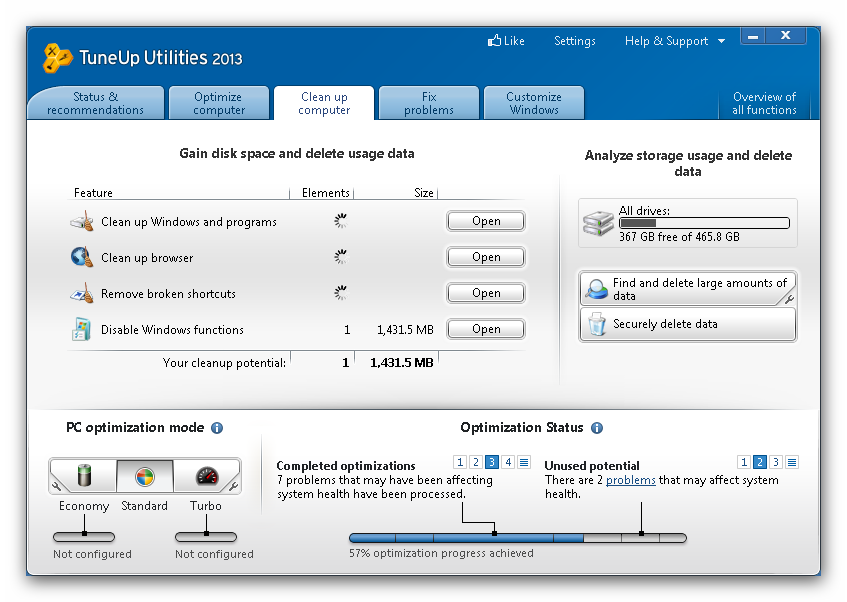Screen dimensions: 847x602
Task: Click the wrench icon beside Economy mode
Action: (x=56, y=486)
